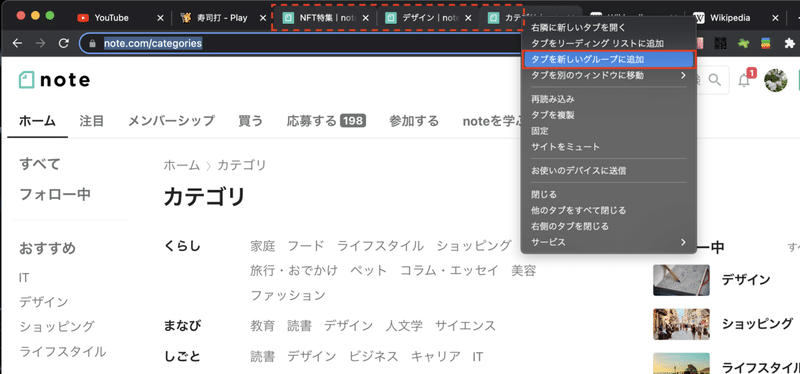Switch to the 寿司打 - Play tab

(223, 18)
